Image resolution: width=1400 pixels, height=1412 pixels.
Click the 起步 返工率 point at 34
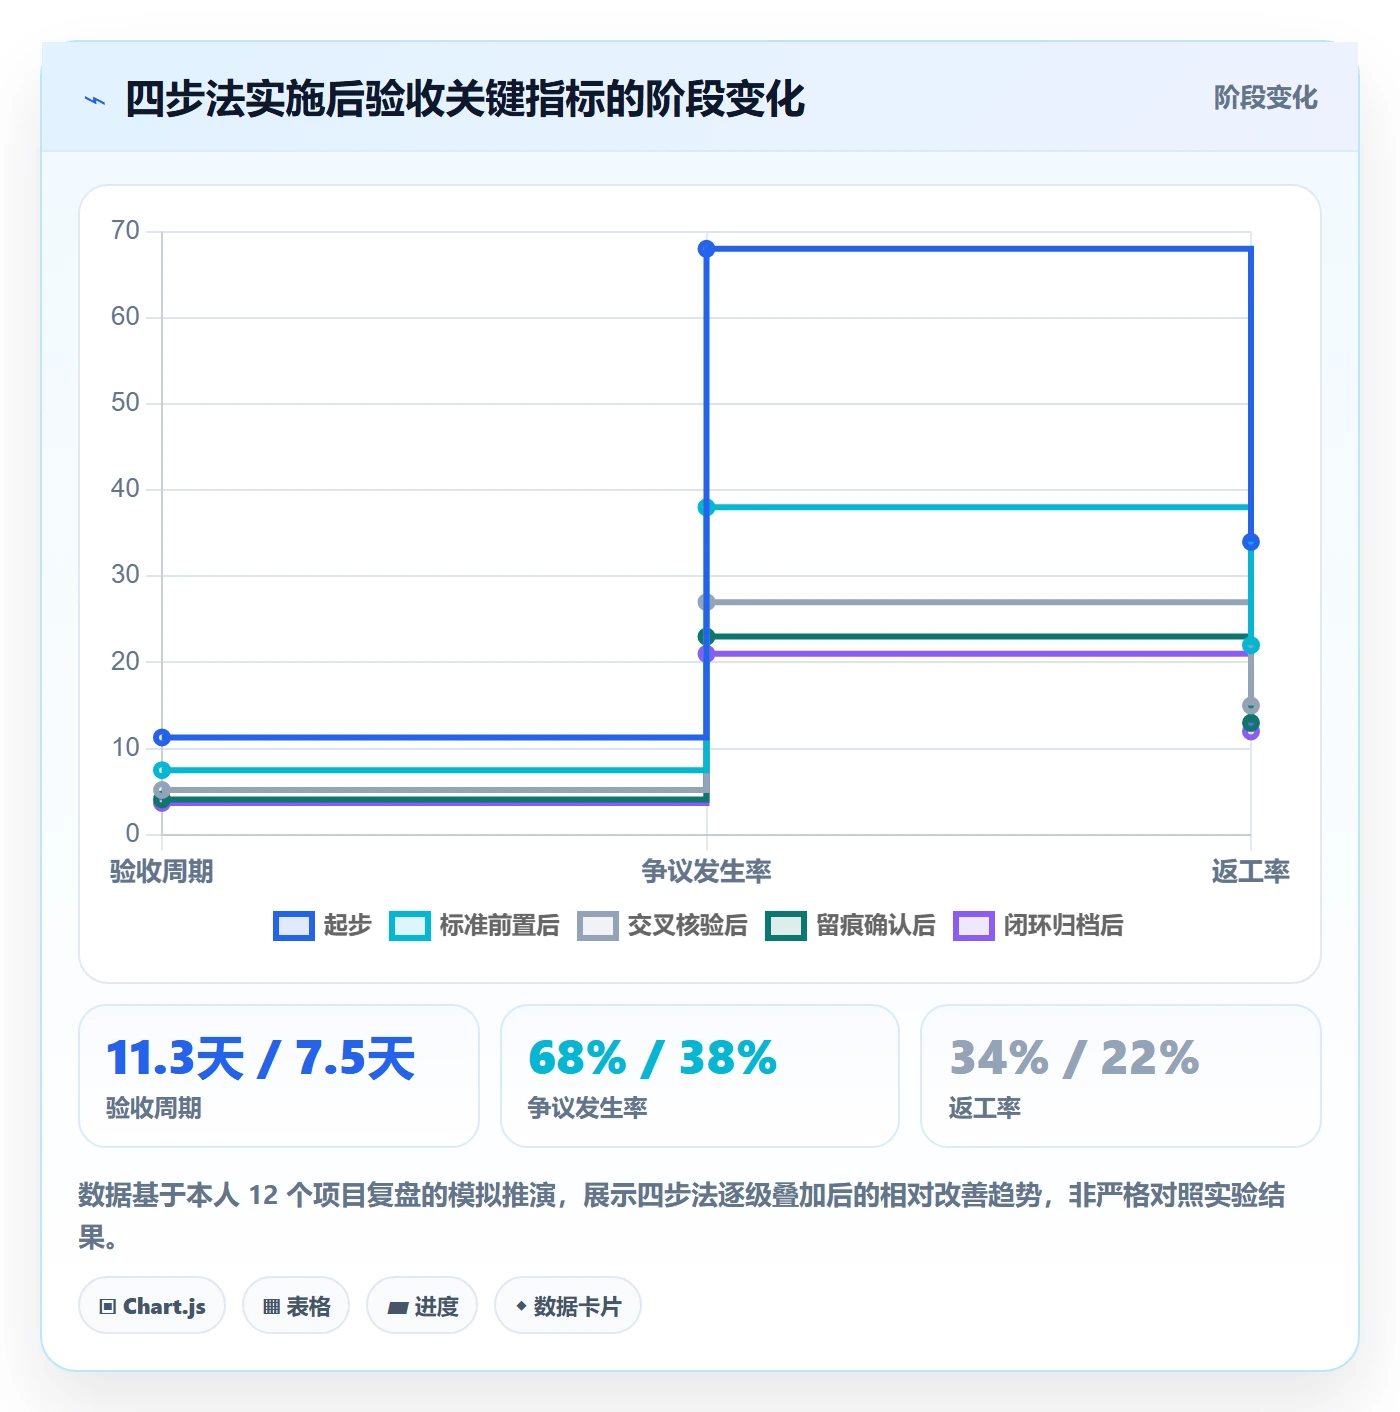(1251, 542)
